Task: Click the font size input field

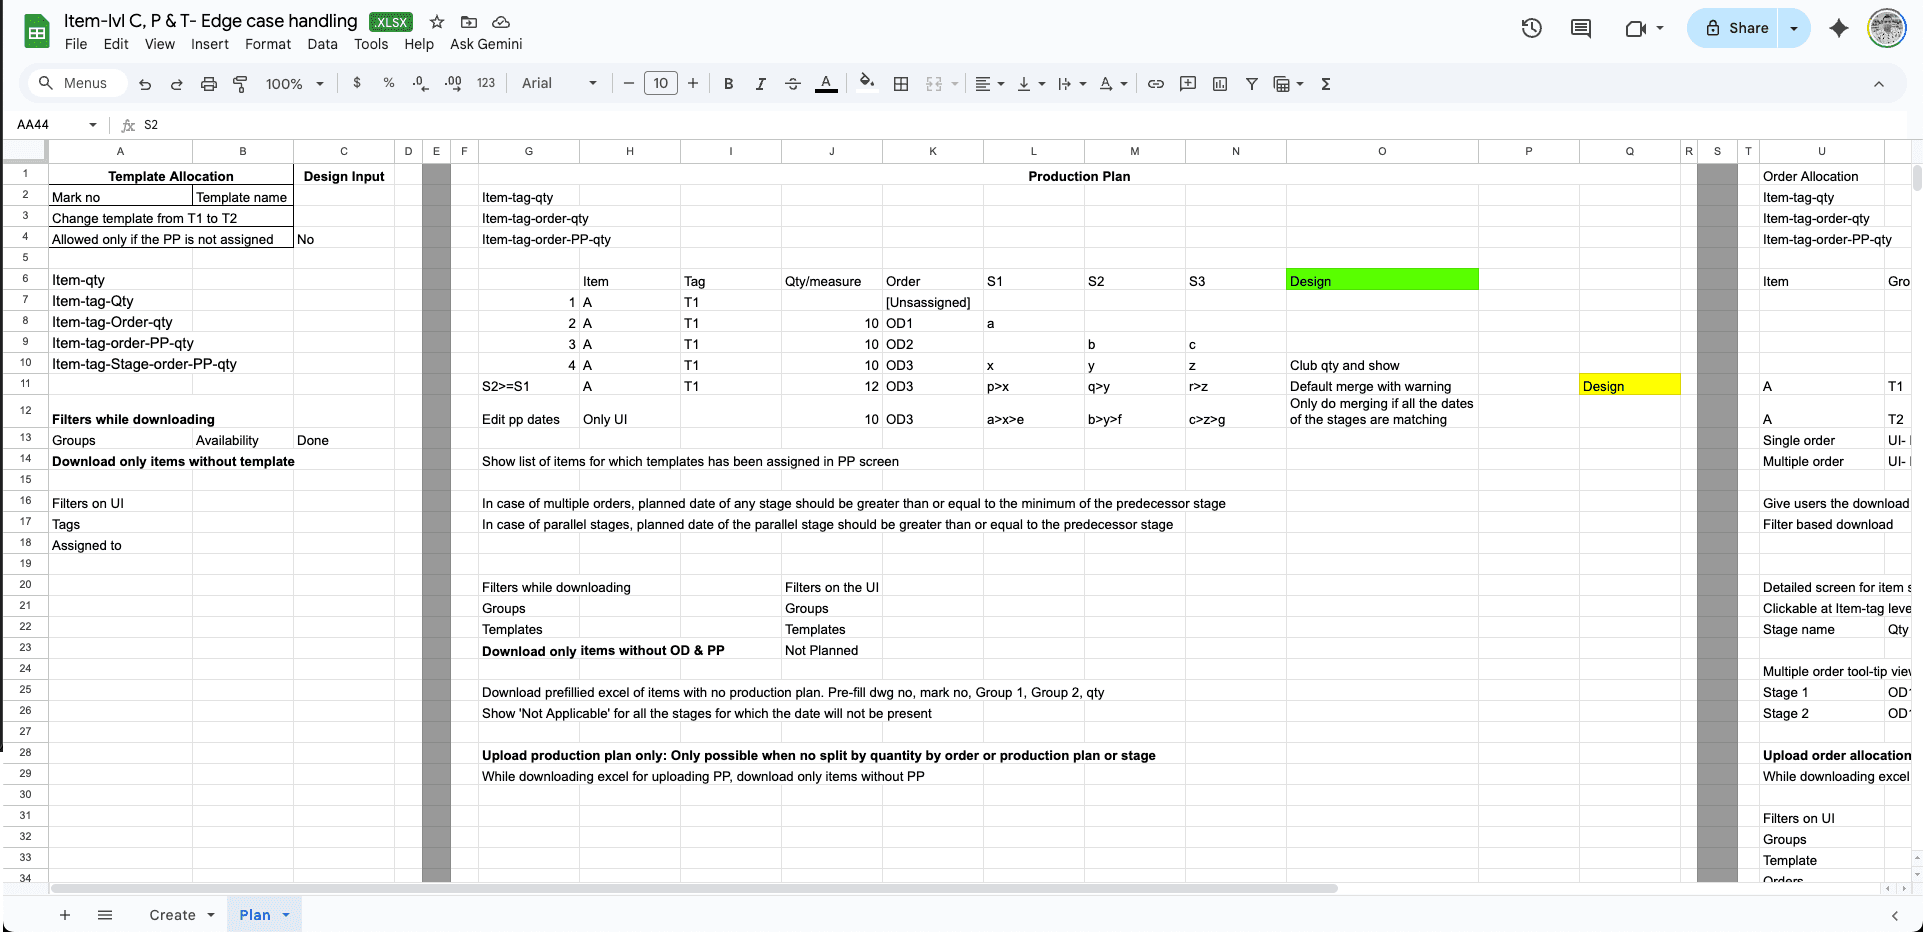Action: coord(661,83)
